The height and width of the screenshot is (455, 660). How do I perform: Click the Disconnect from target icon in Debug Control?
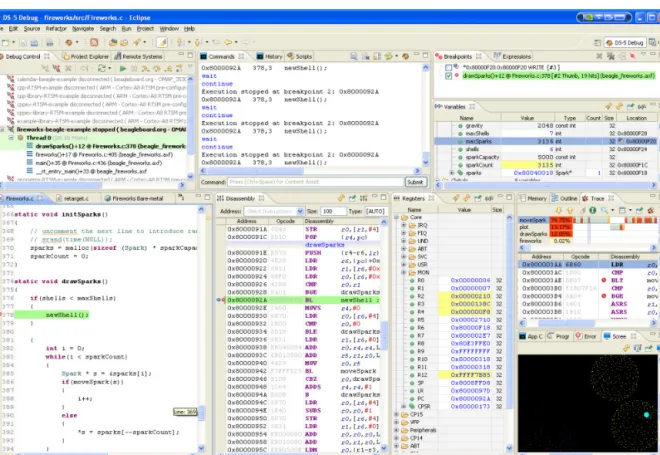coord(56,68)
